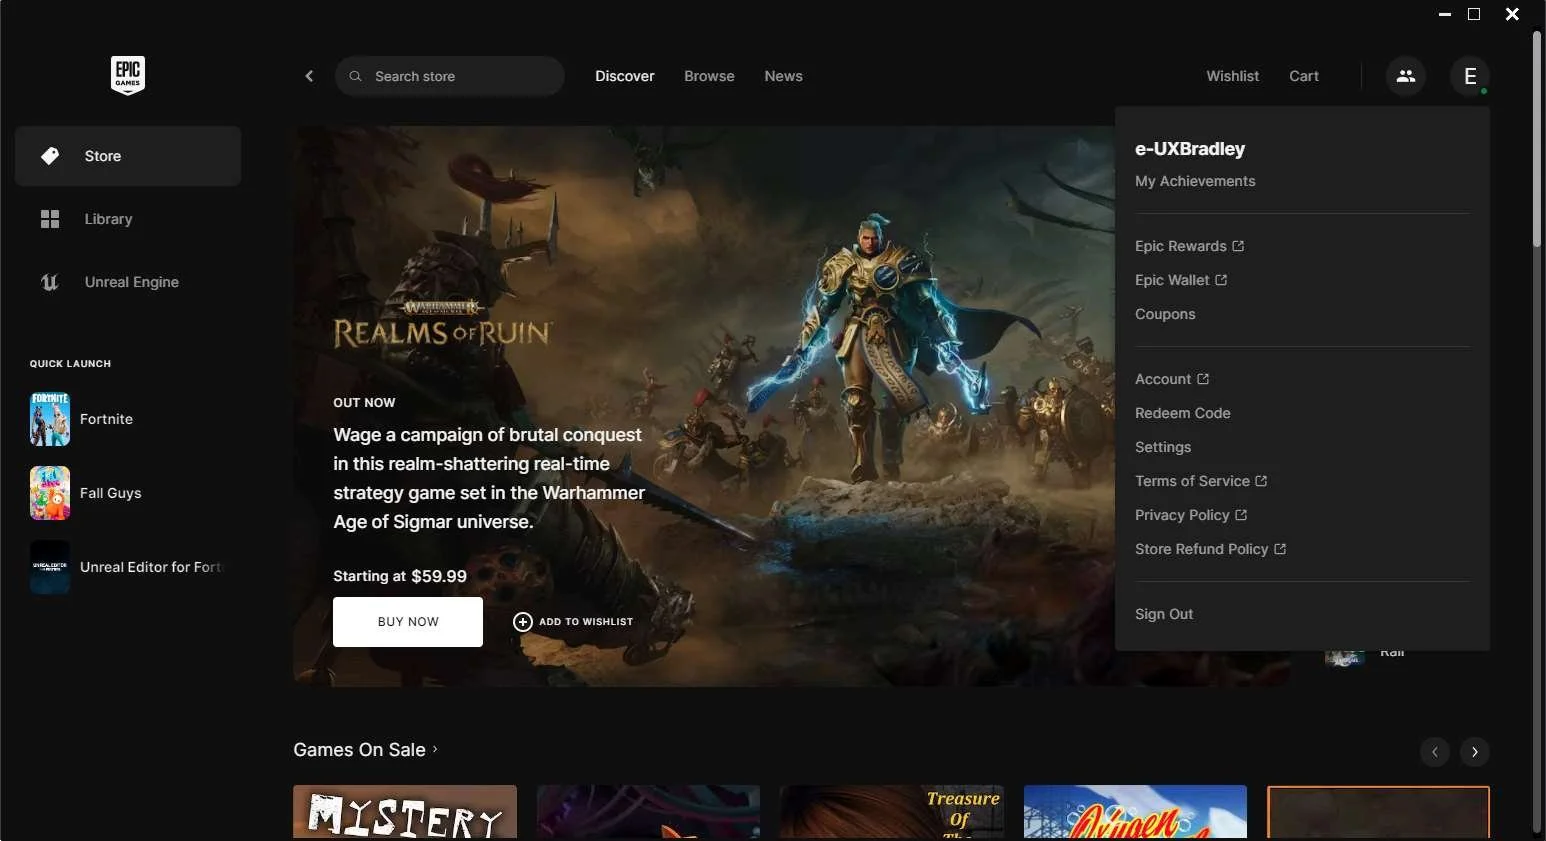Open Settings from profile menu
The image size is (1546, 841).
click(1163, 447)
